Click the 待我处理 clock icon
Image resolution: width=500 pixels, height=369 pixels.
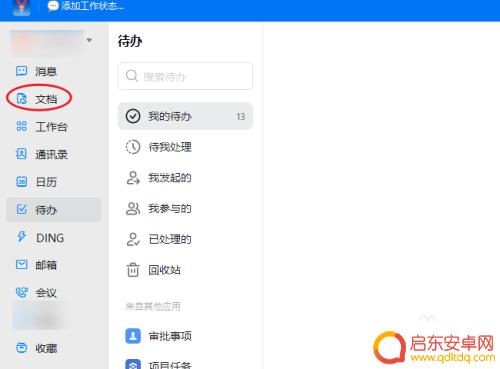click(133, 147)
